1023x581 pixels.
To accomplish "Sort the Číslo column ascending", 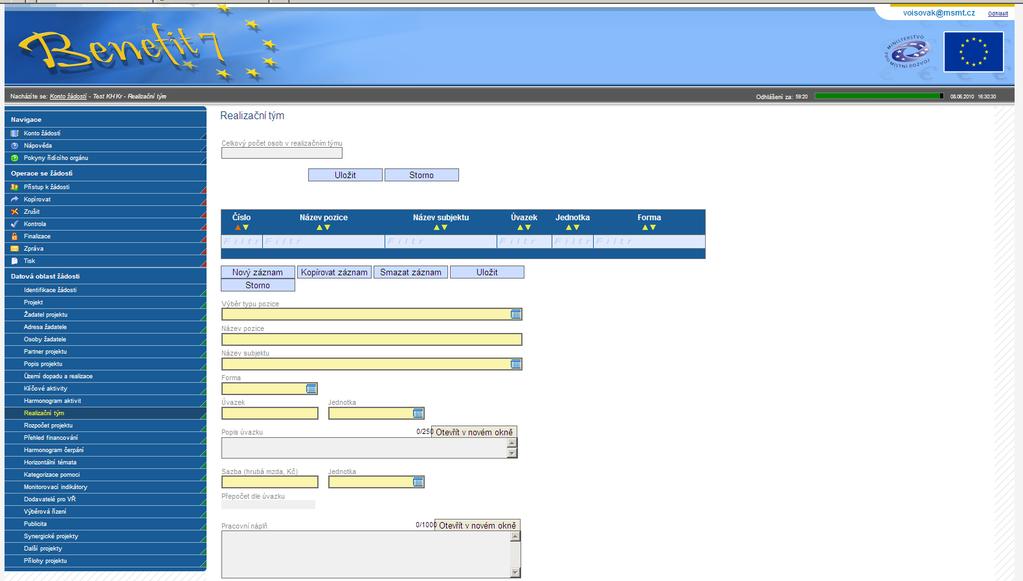I will pyautogui.click(x=237, y=228).
